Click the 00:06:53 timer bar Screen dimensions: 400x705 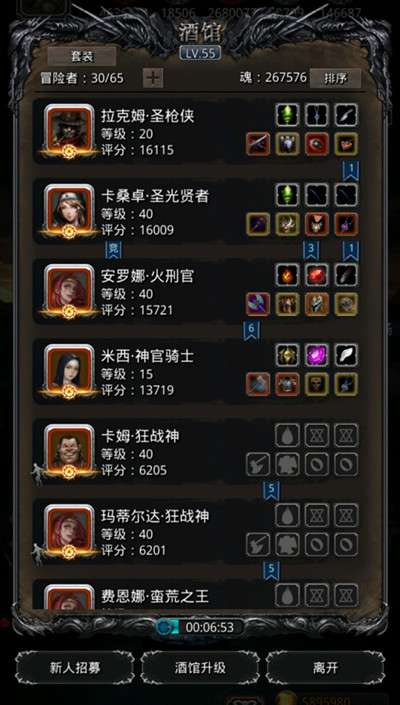tap(200, 627)
